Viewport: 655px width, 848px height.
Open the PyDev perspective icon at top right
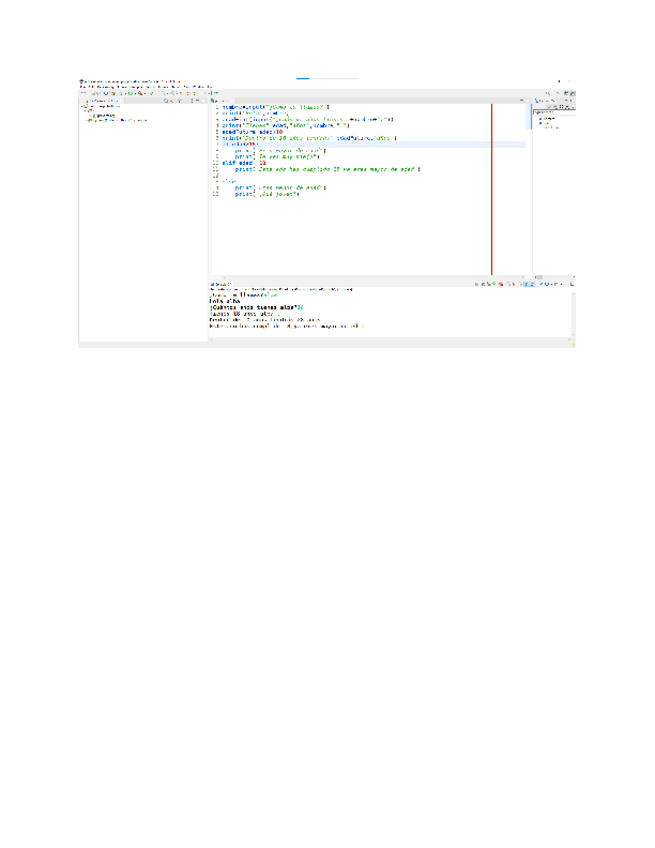click(x=571, y=93)
